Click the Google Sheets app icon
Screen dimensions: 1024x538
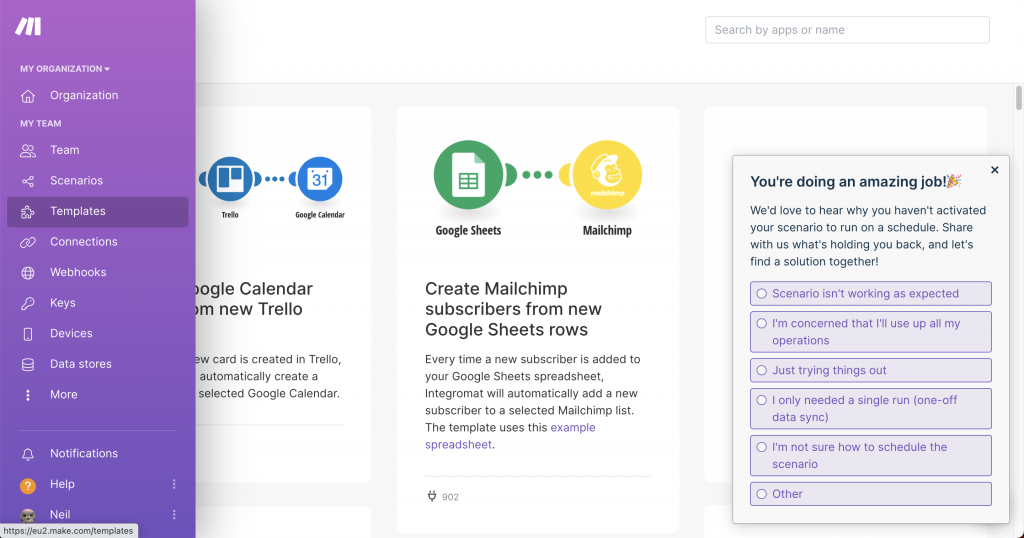pos(468,175)
